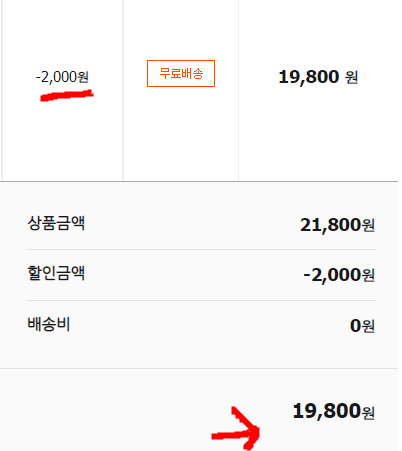Viewport: 402px width, 451px height.
Task: Click the horizontal border under the product row
Action: (x=199, y=181)
